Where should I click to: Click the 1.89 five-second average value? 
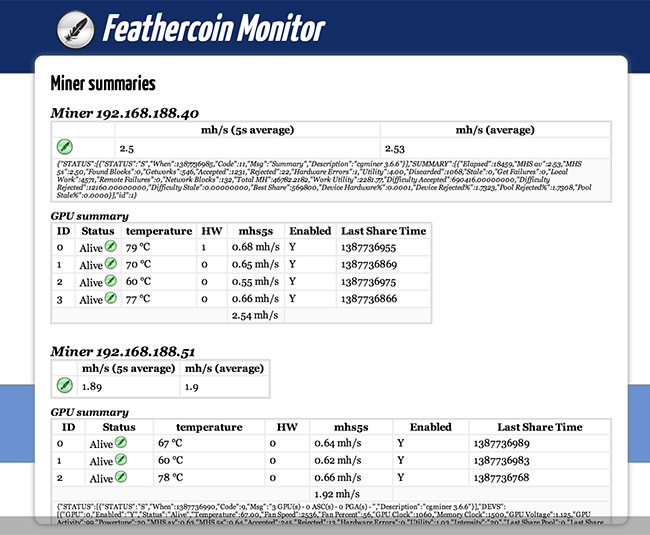[x=92, y=387]
